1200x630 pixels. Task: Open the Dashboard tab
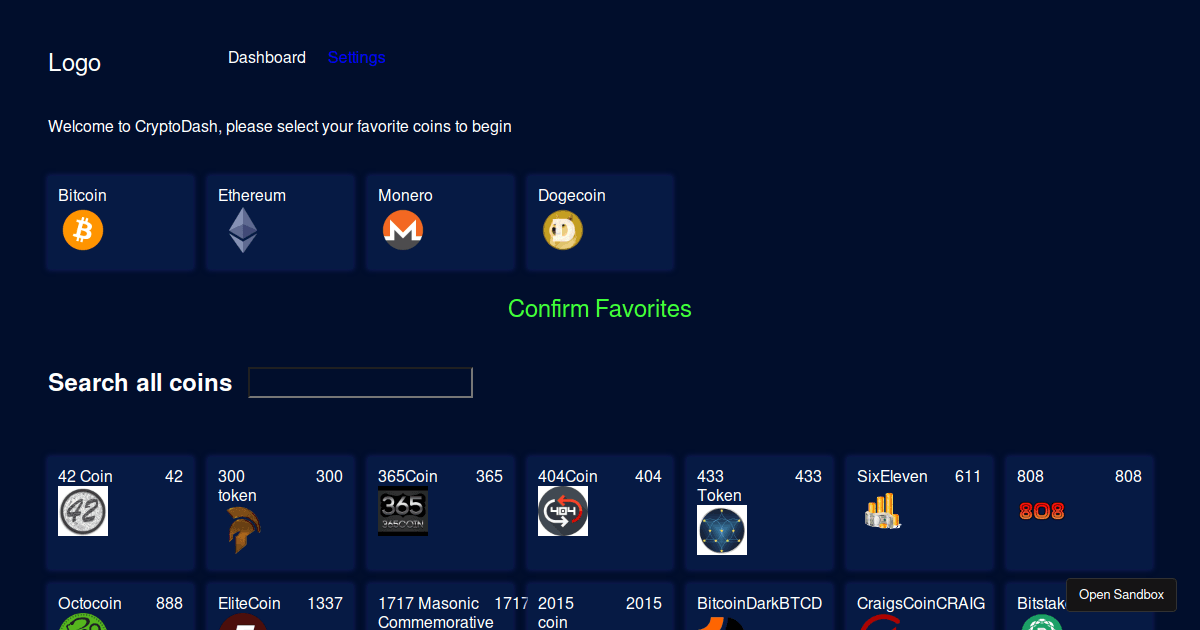[267, 58]
